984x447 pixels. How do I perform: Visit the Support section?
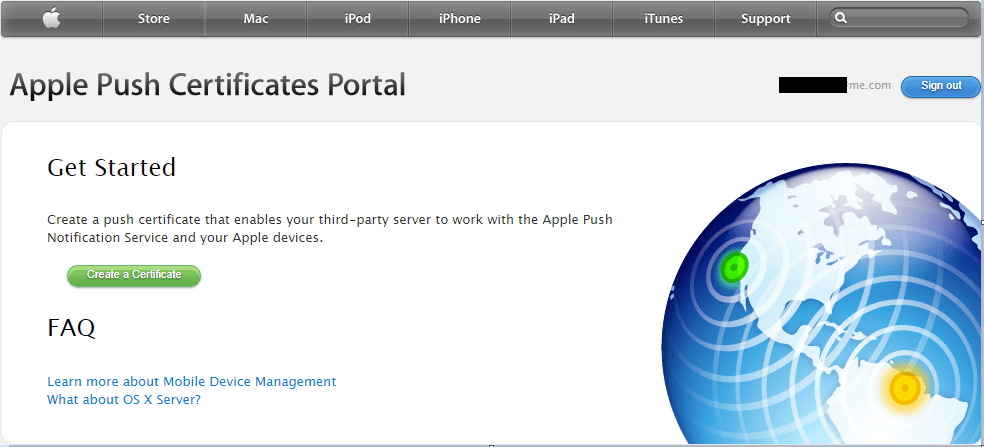click(x=766, y=18)
